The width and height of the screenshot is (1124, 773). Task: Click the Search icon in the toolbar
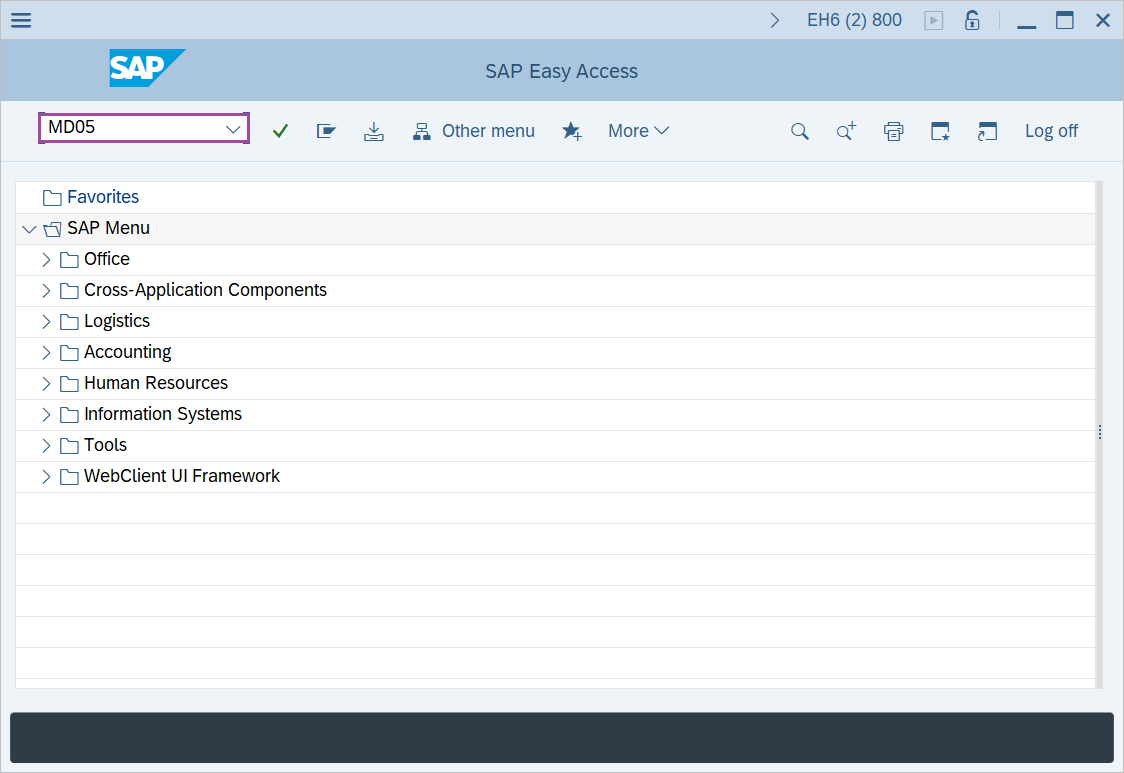tap(799, 130)
